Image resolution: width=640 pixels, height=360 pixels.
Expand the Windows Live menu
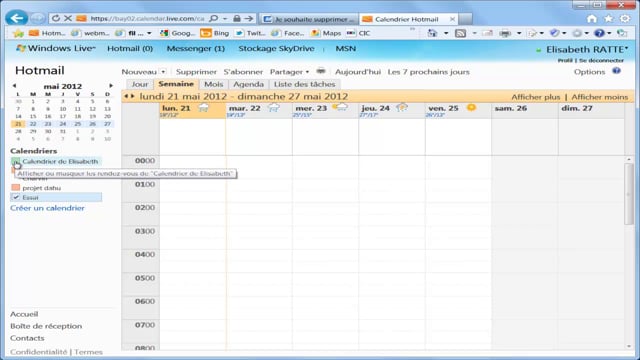pyautogui.click(x=55, y=48)
